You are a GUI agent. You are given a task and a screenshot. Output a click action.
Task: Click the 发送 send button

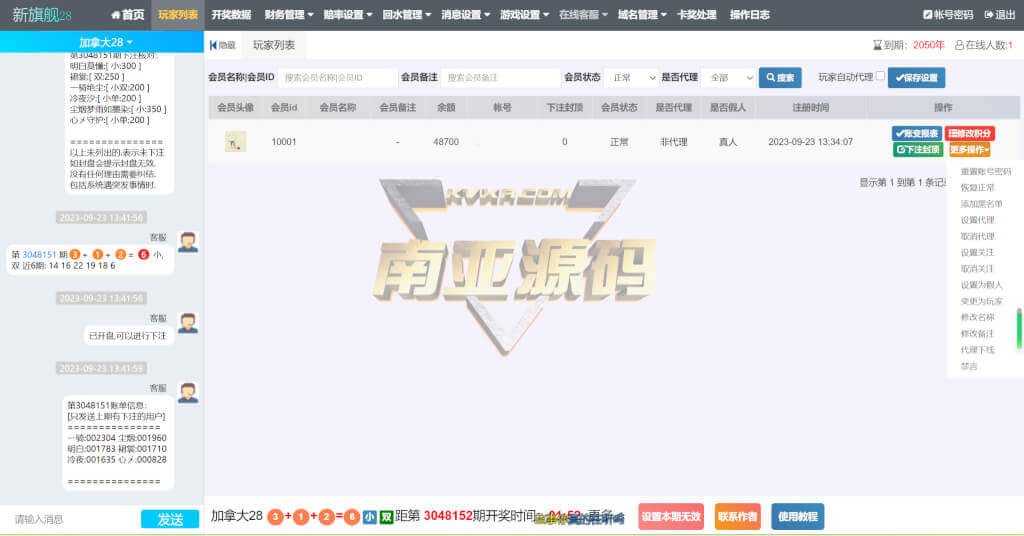pos(170,519)
